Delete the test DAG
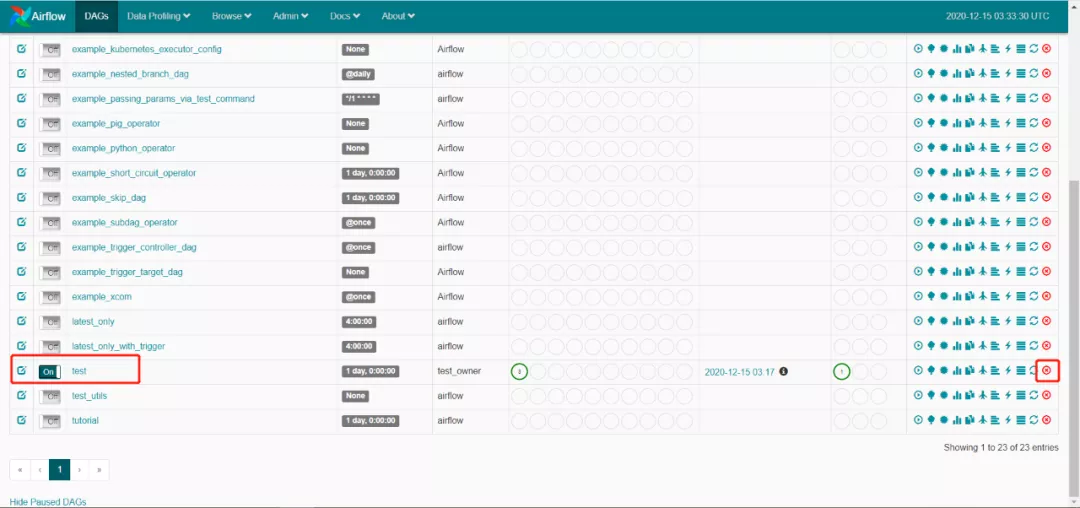The image size is (1080, 508). (1046, 371)
